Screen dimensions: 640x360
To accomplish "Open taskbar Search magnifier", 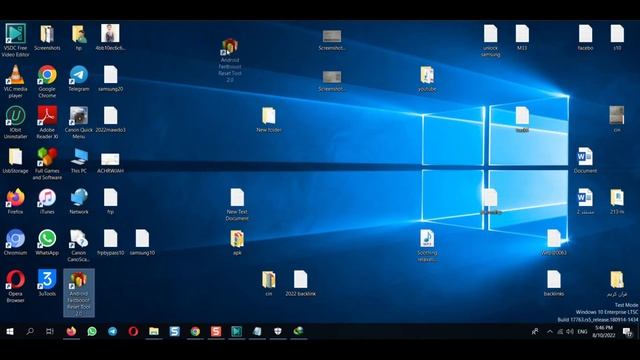I will [x=30, y=331].
